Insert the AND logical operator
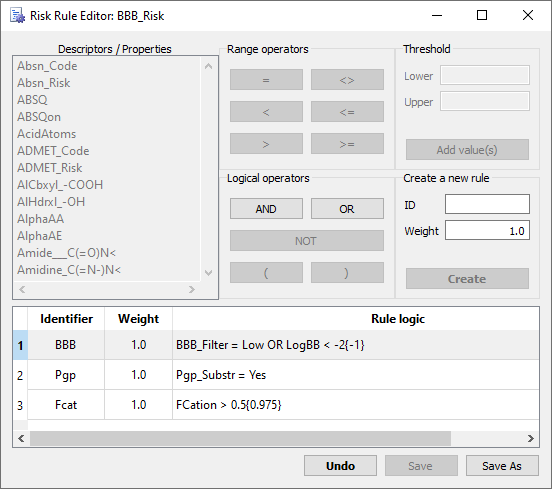The height and width of the screenshot is (489, 552). 266,209
